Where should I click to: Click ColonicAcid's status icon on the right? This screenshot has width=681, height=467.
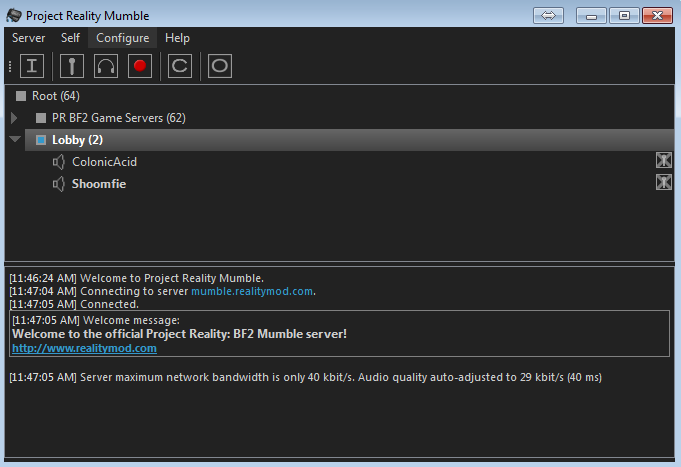tap(664, 160)
